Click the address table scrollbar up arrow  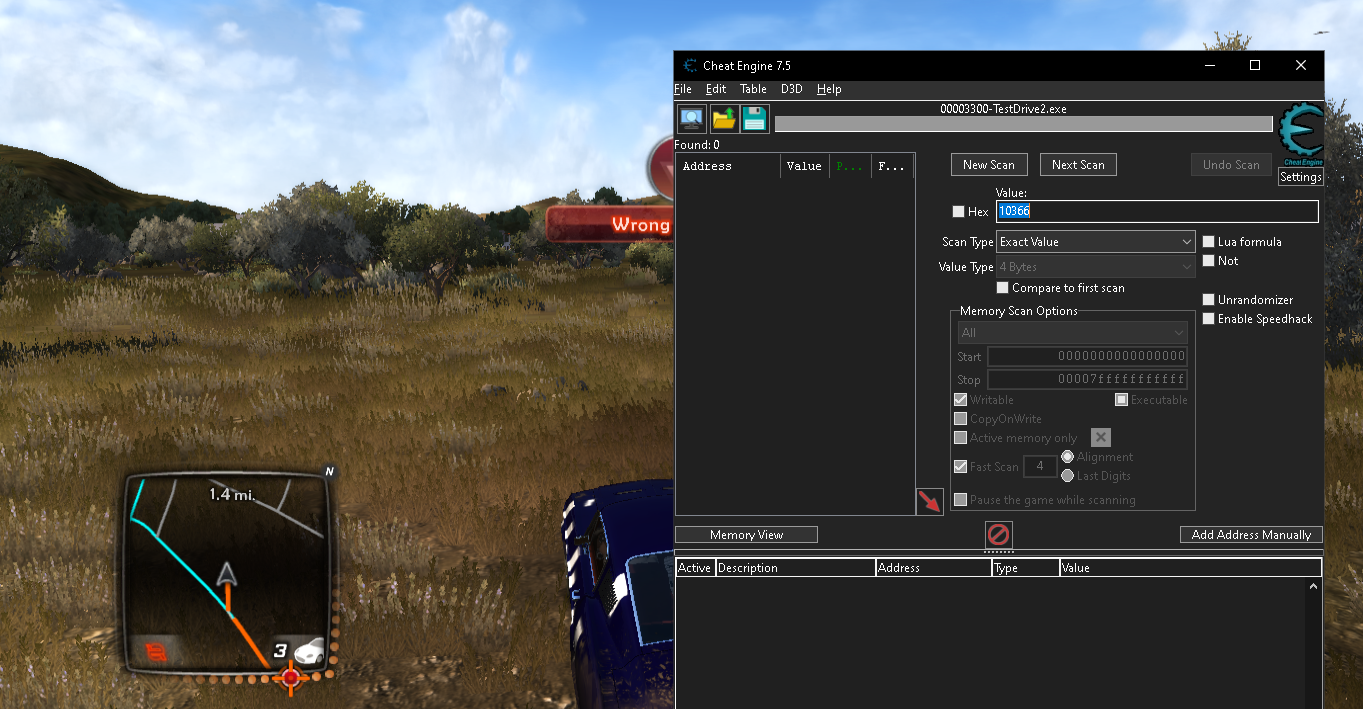pyautogui.click(x=1314, y=587)
